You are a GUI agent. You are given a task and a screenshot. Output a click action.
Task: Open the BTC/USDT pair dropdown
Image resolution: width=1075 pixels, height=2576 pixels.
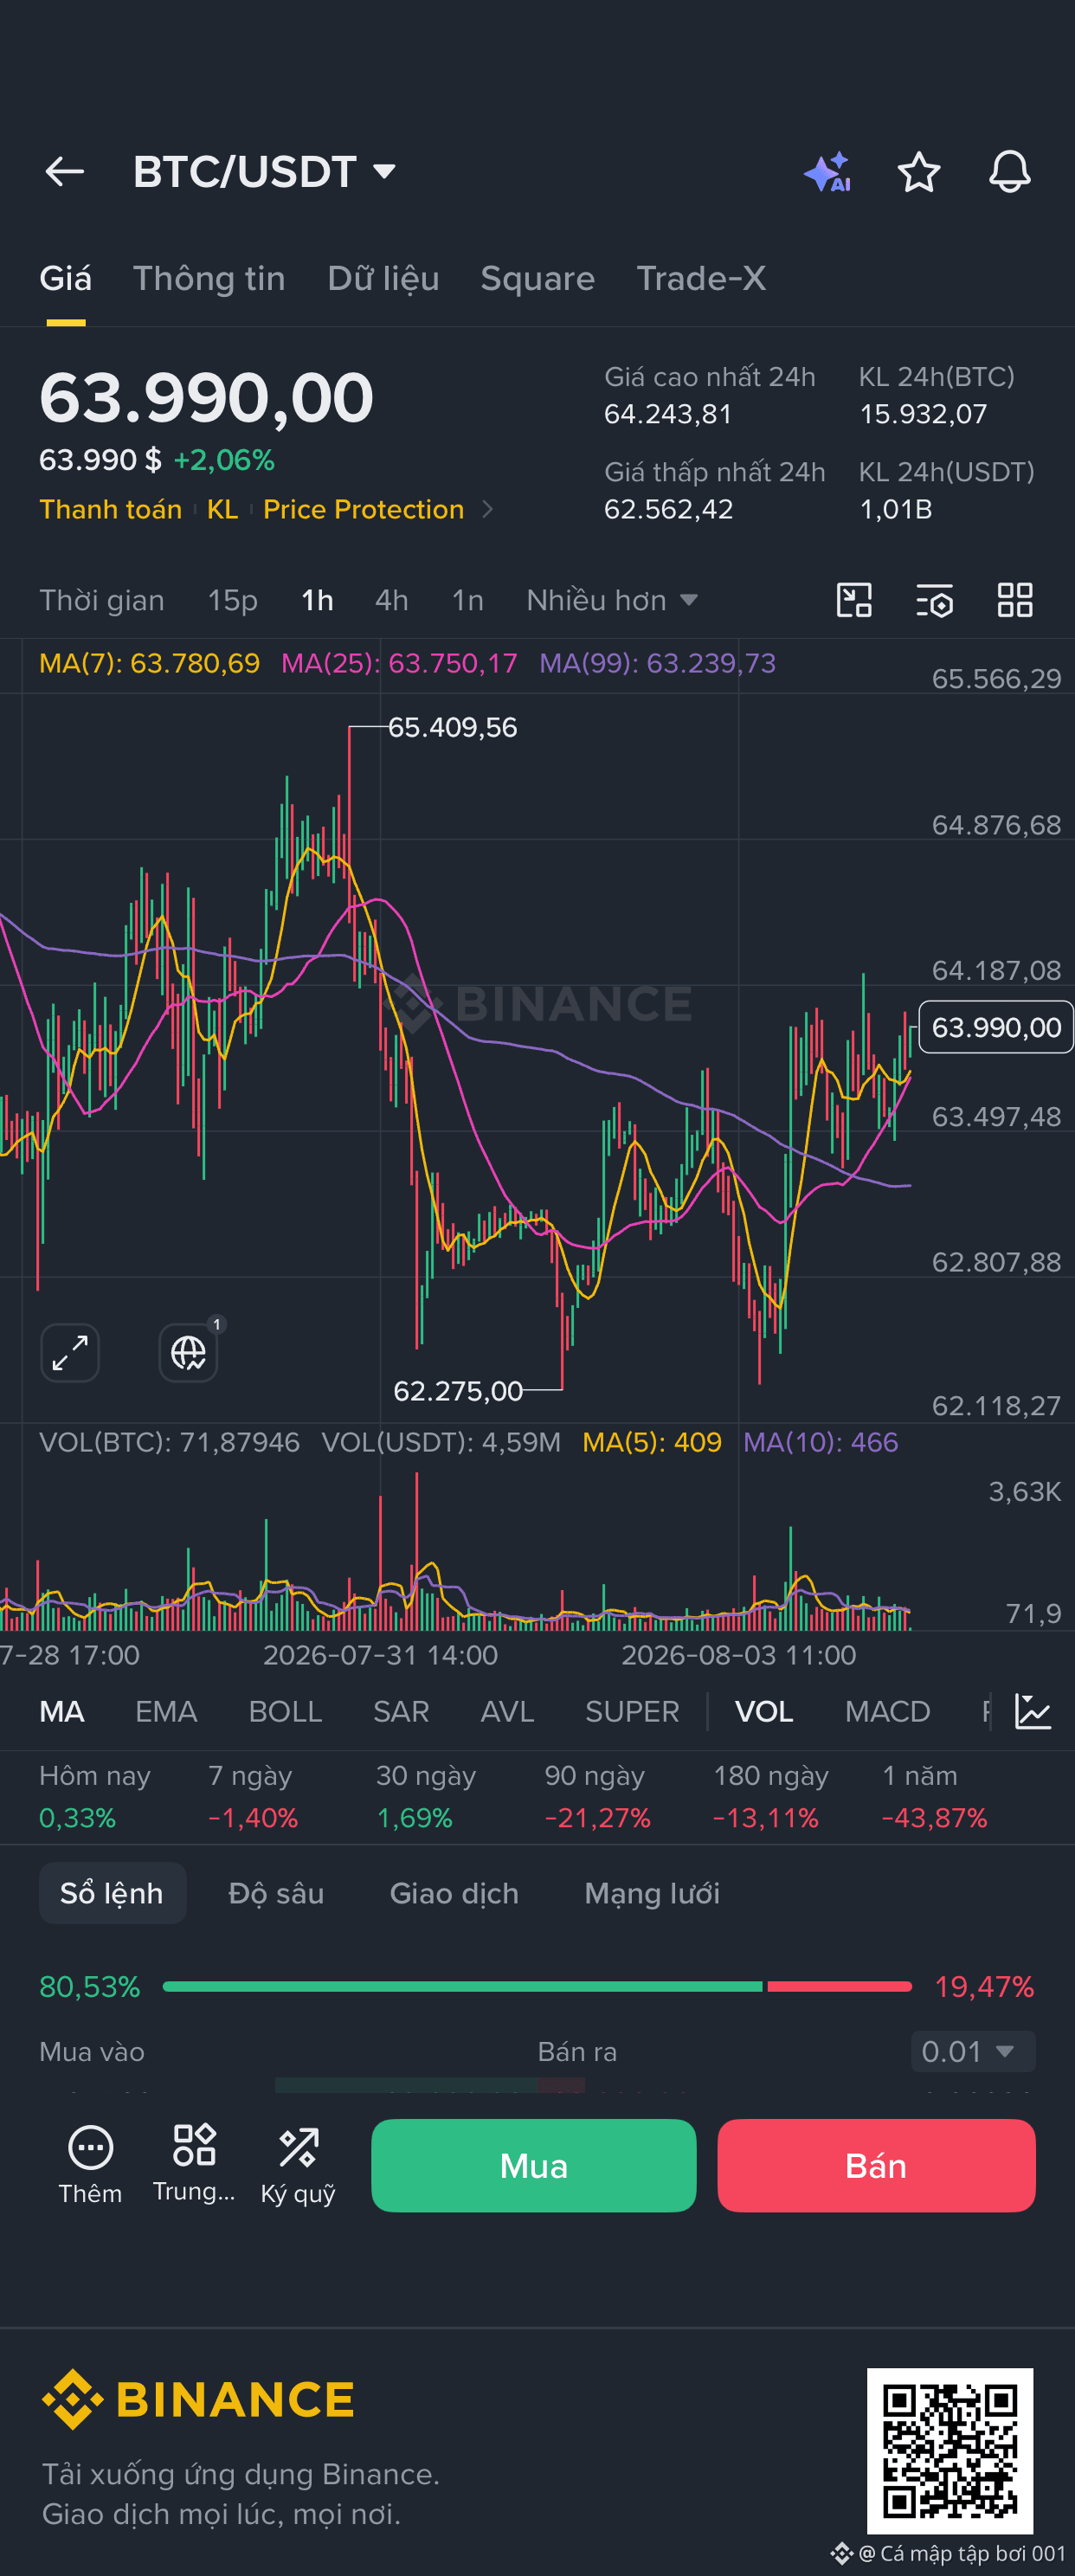pos(265,172)
